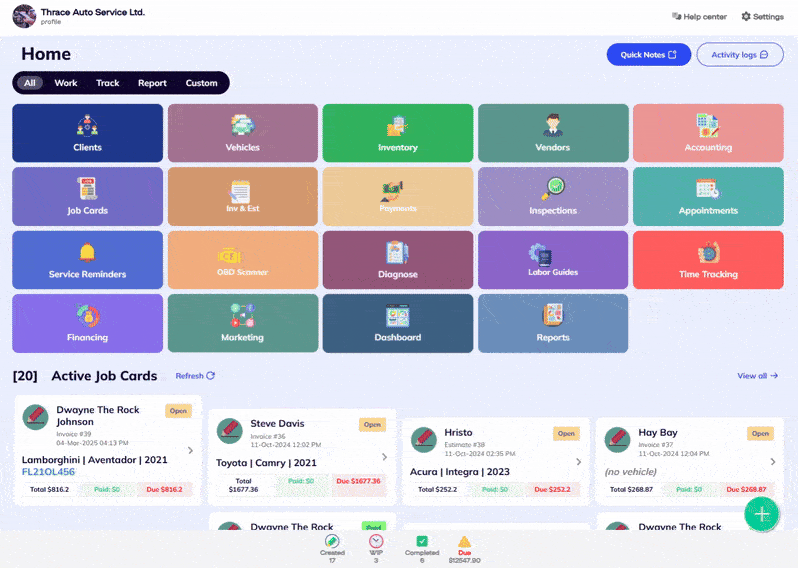Select the Work filter tab
Image resolution: width=798 pixels, height=568 pixels.
(x=66, y=83)
